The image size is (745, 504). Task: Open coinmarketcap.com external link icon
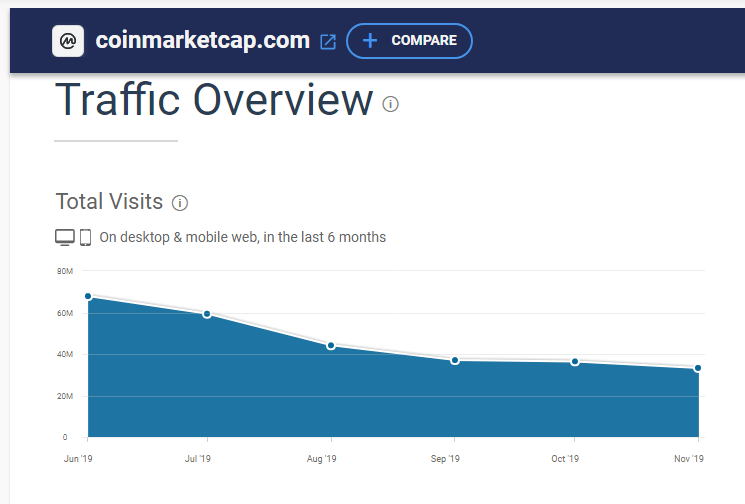pos(328,42)
